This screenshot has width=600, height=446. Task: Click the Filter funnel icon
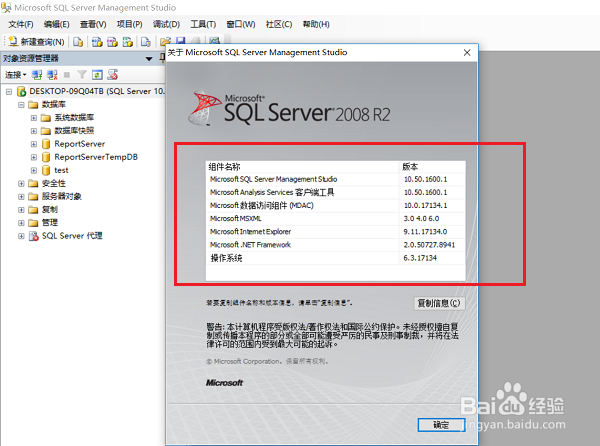[x=82, y=75]
